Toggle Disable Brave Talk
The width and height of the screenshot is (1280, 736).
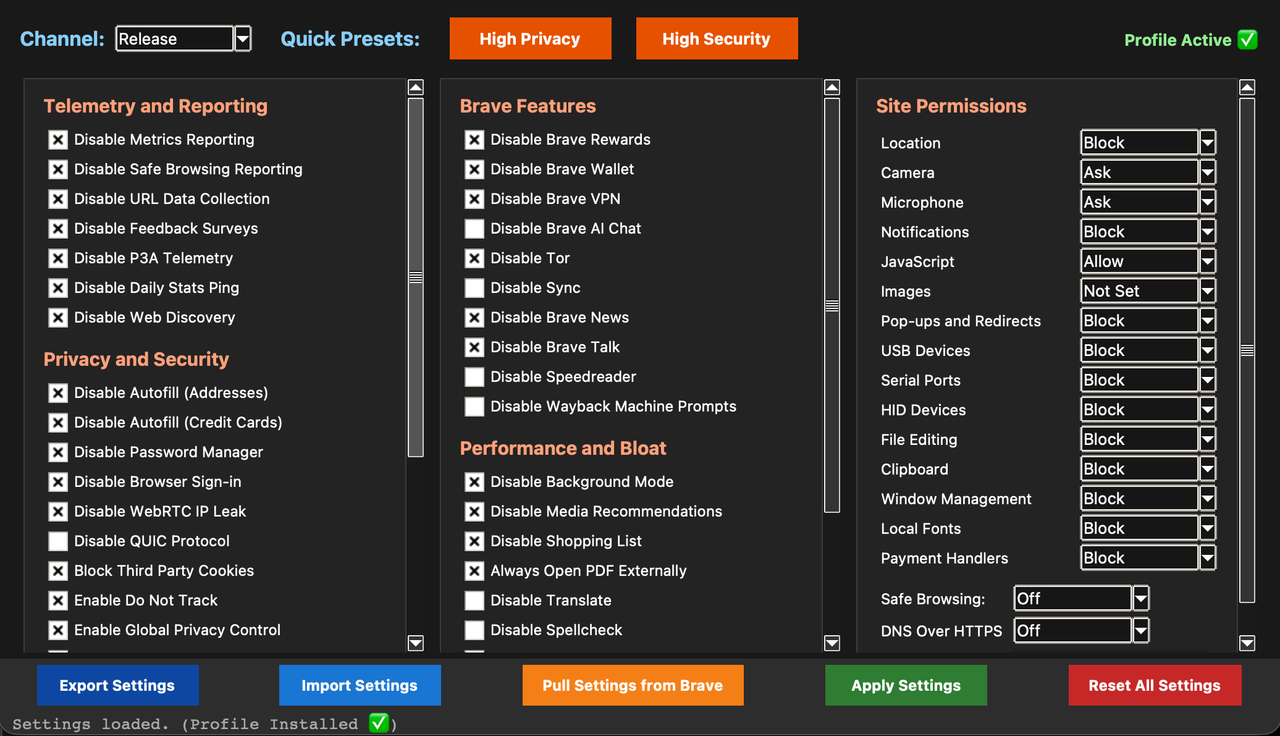(x=474, y=347)
